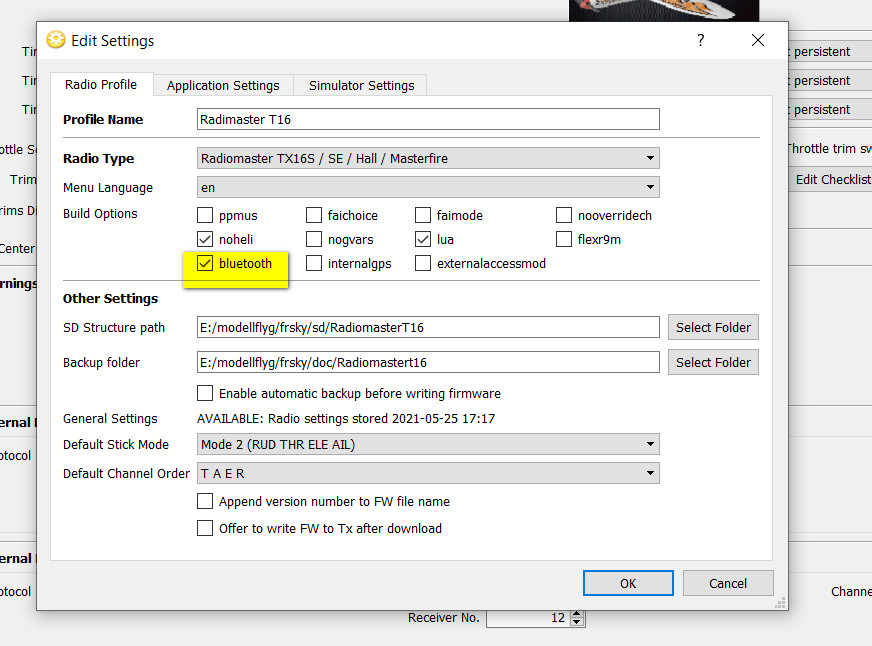Select the Radio Profile tab
The height and width of the screenshot is (646, 872).
(x=101, y=85)
